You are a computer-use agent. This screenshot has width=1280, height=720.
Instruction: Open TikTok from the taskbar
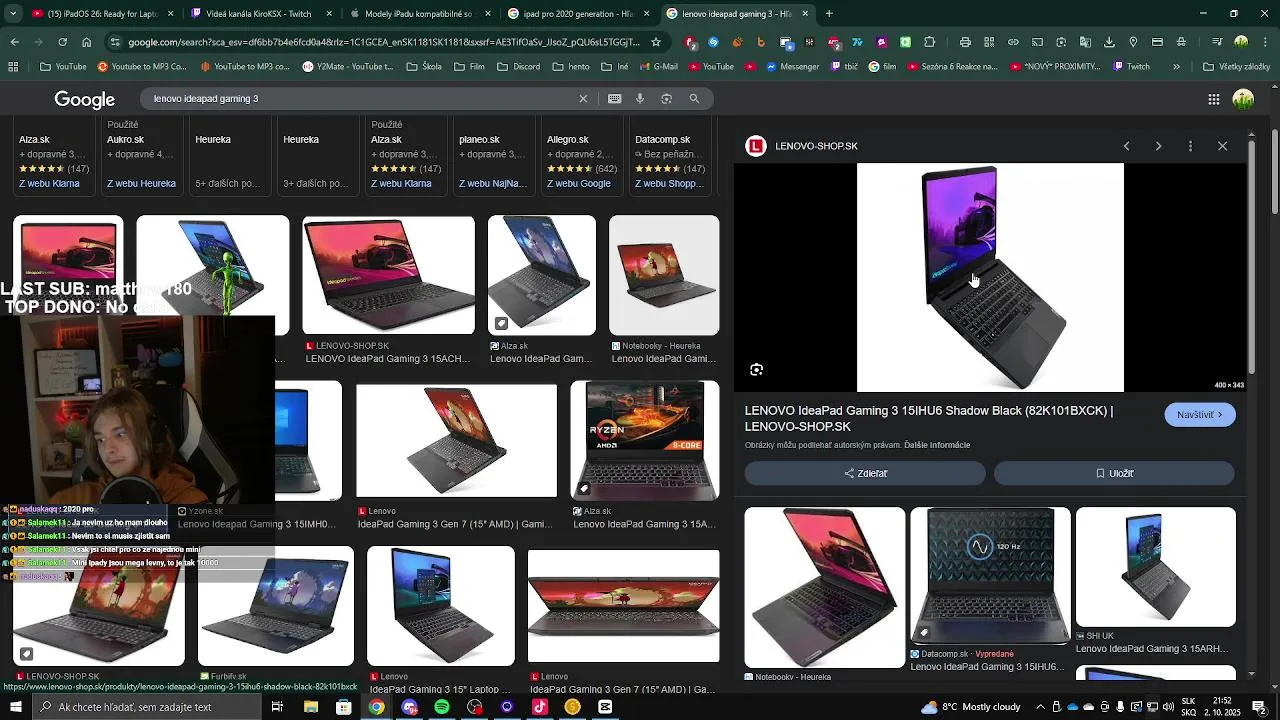[540, 707]
